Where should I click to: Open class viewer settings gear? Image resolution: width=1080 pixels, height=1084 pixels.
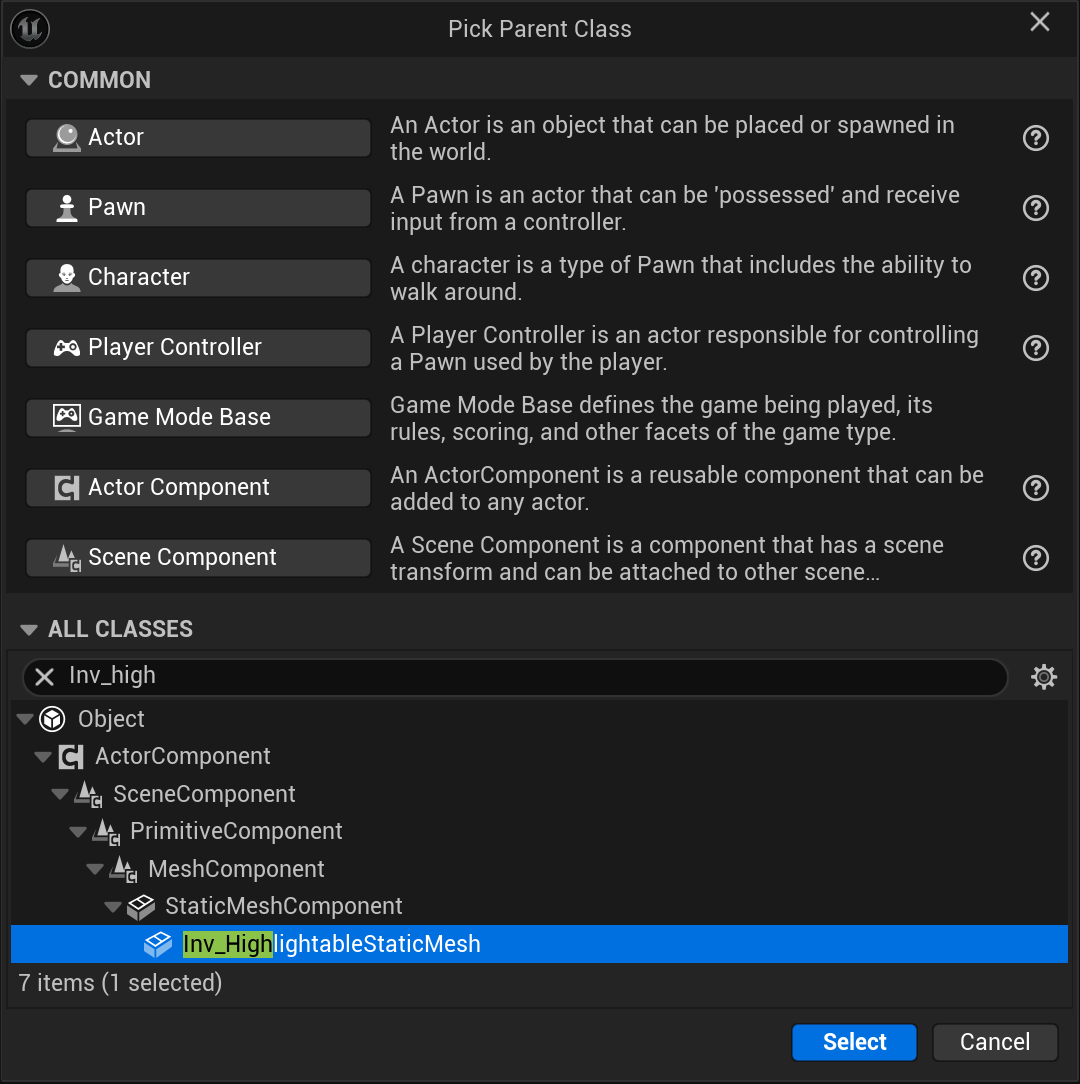1044,677
